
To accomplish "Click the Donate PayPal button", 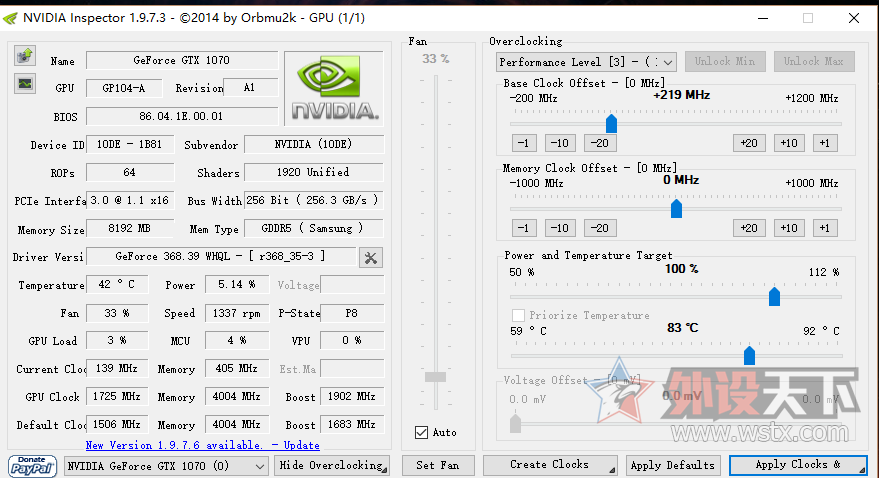I will point(32,466).
